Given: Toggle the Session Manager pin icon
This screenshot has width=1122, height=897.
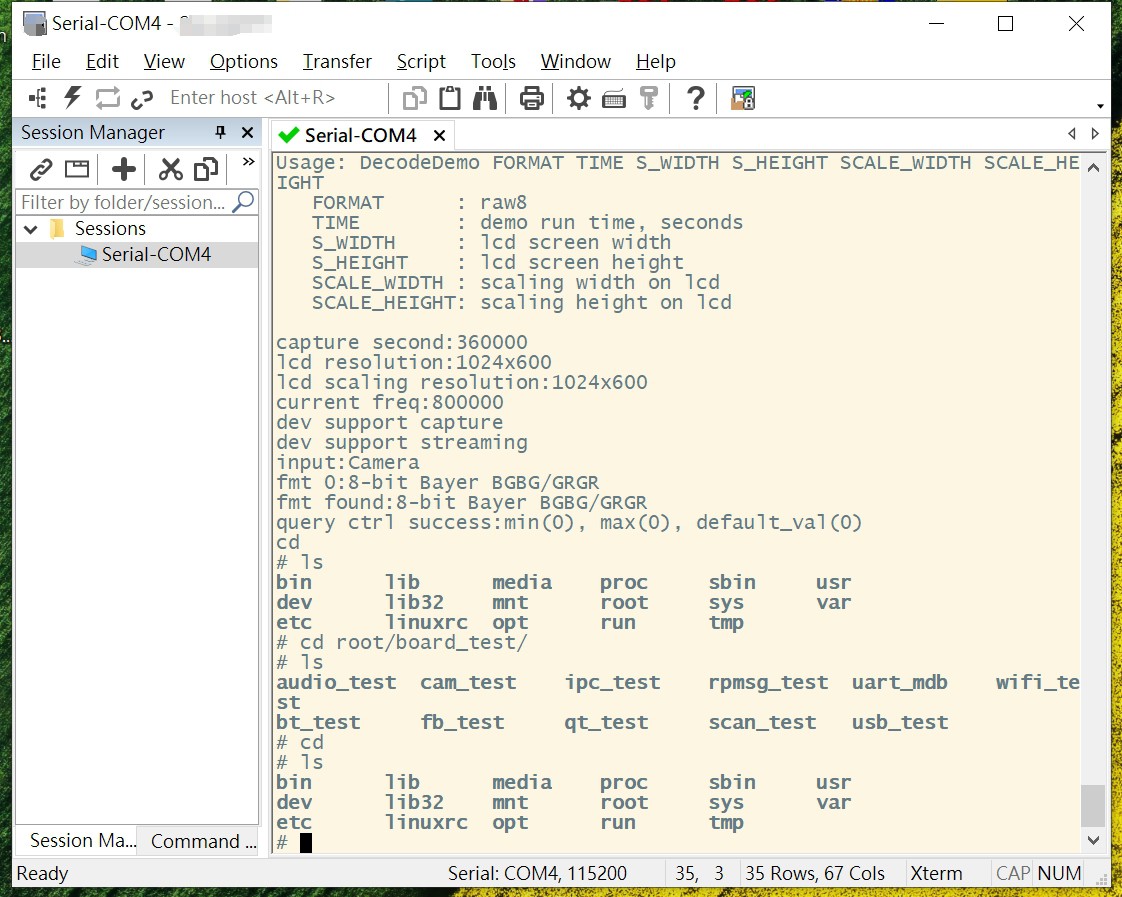Looking at the screenshot, I should (x=221, y=133).
